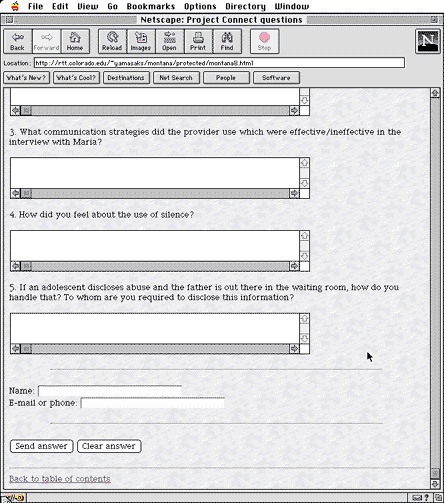Reload the current page

click(x=112, y=41)
